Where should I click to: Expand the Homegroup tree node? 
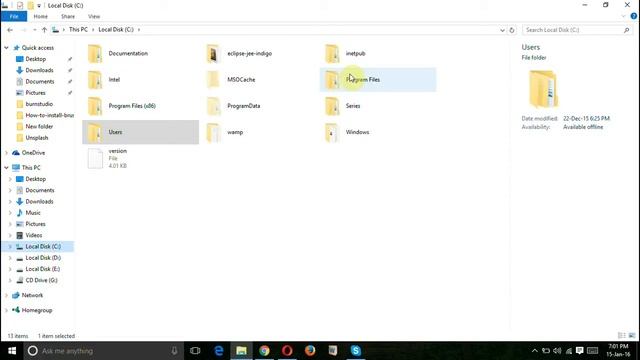coord(7,310)
